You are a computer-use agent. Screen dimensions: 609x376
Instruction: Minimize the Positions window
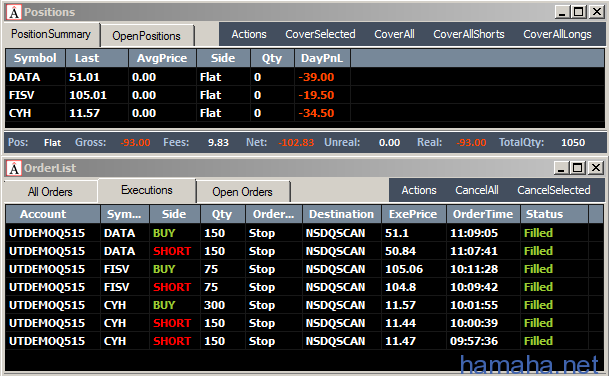pyautogui.click(x=561, y=12)
